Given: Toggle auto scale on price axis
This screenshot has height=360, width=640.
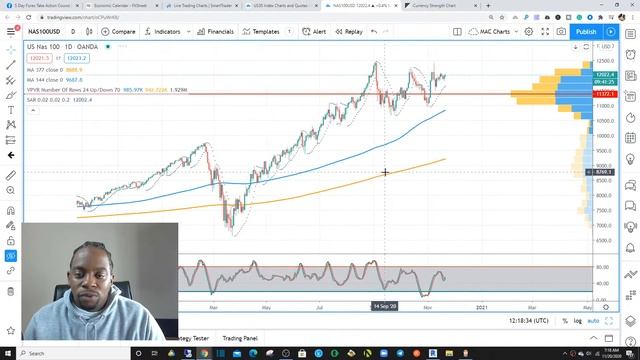Looking at the screenshot, I should (593, 321).
